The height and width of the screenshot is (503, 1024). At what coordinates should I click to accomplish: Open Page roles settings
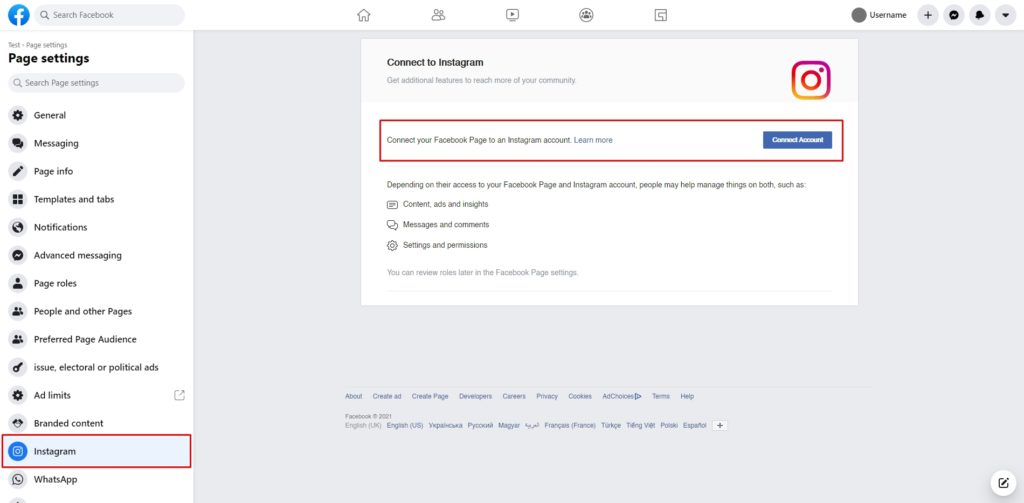tap(55, 283)
